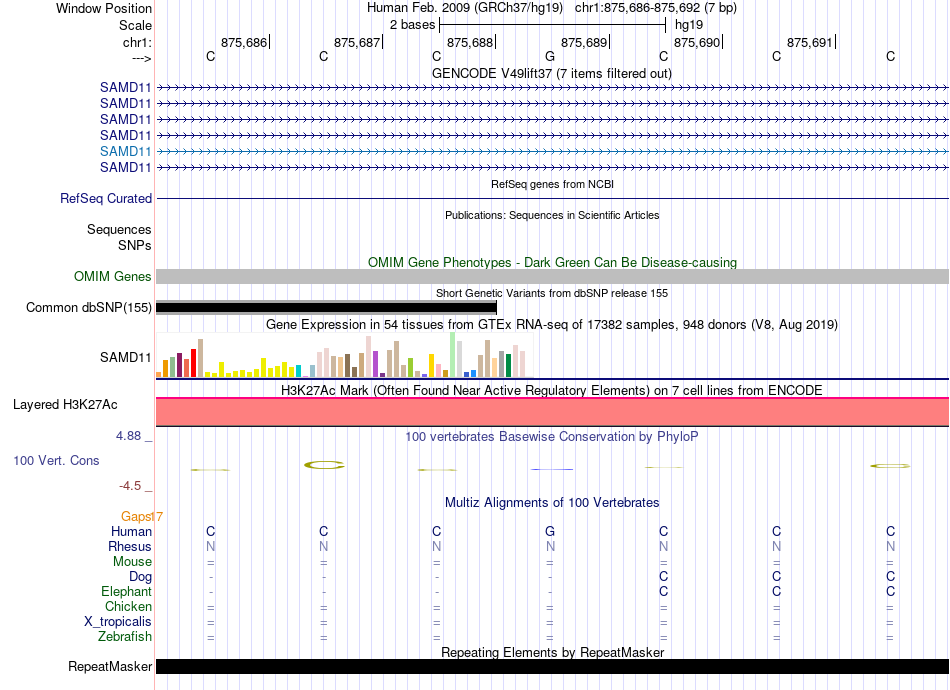Click the Publications: Sequences in Scientific Articles title

[552, 215]
